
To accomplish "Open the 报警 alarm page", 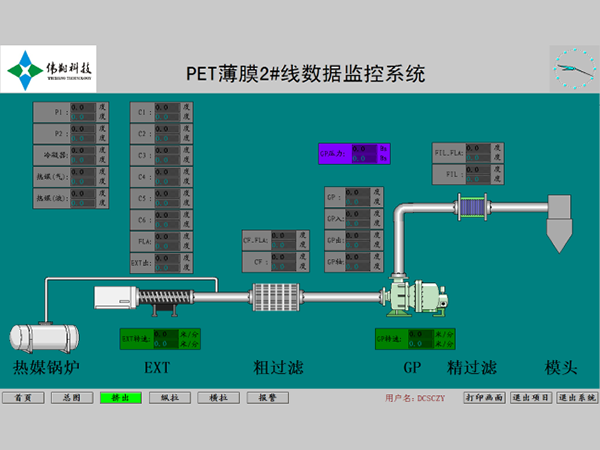I will [x=267, y=397].
